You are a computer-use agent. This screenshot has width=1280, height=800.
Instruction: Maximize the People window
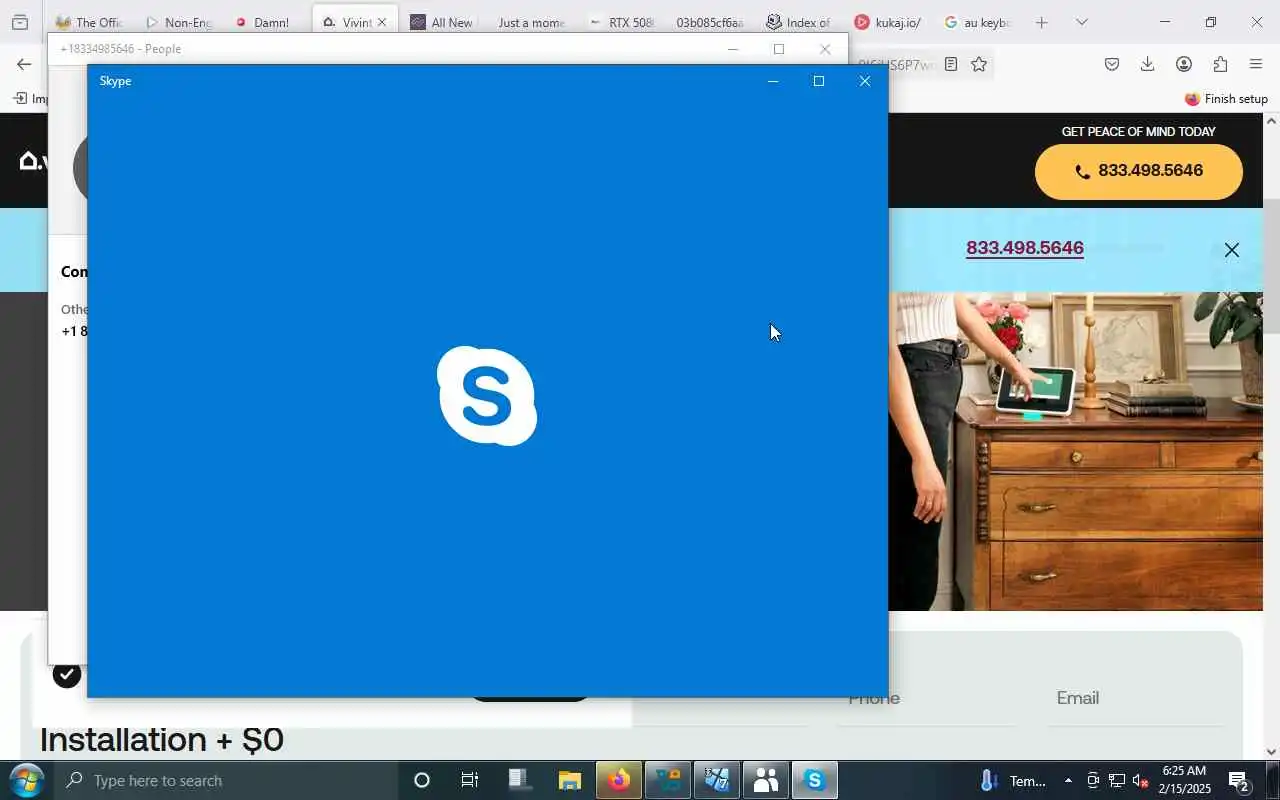779,49
